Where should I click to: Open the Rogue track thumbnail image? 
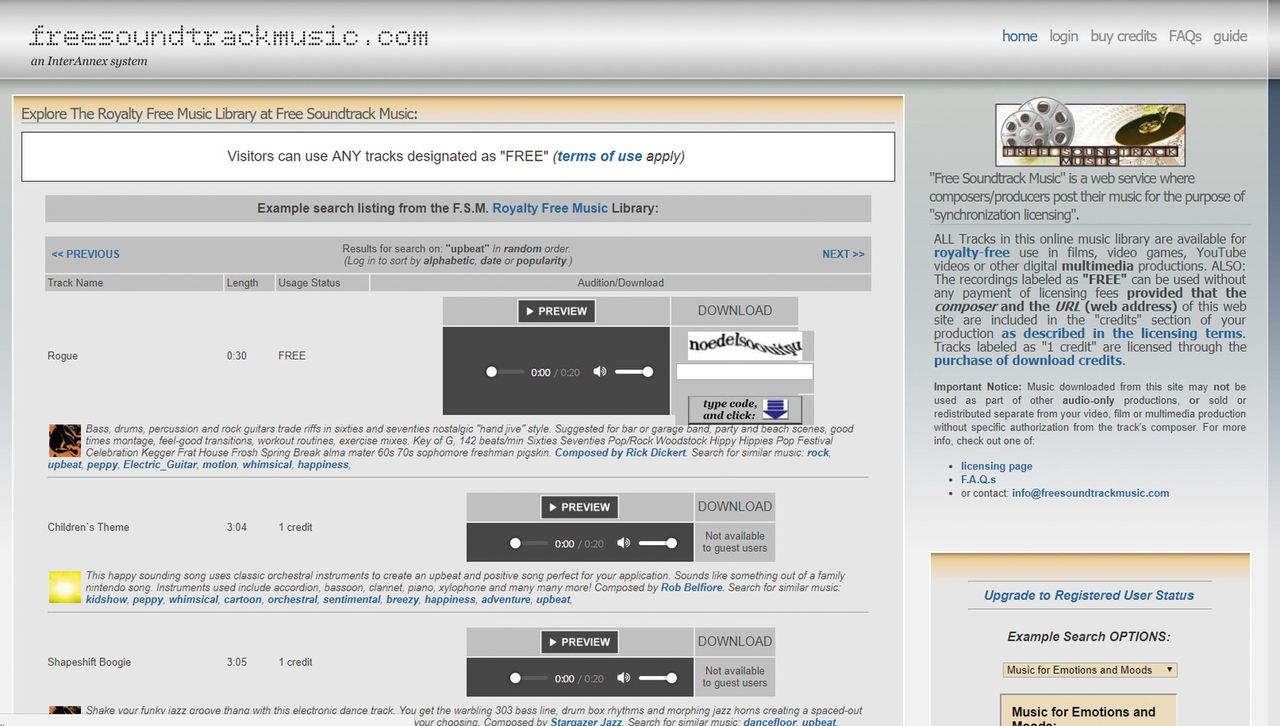65,441
